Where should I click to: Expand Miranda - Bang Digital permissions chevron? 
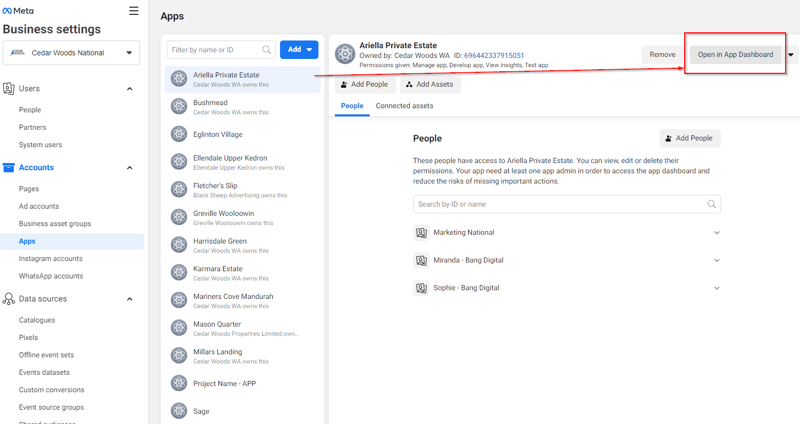pos(716,260)
